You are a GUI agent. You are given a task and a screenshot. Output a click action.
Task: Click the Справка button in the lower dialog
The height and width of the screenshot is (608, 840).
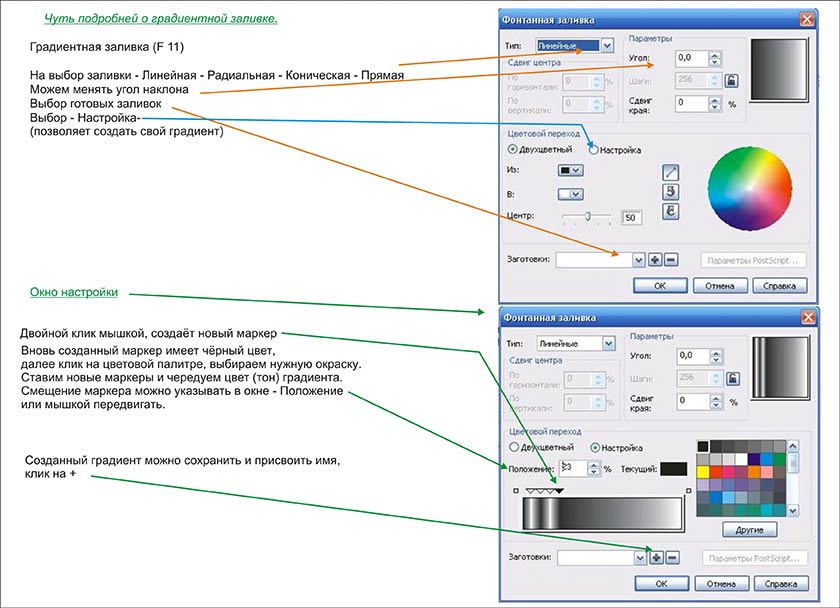(x=778, y=582)
